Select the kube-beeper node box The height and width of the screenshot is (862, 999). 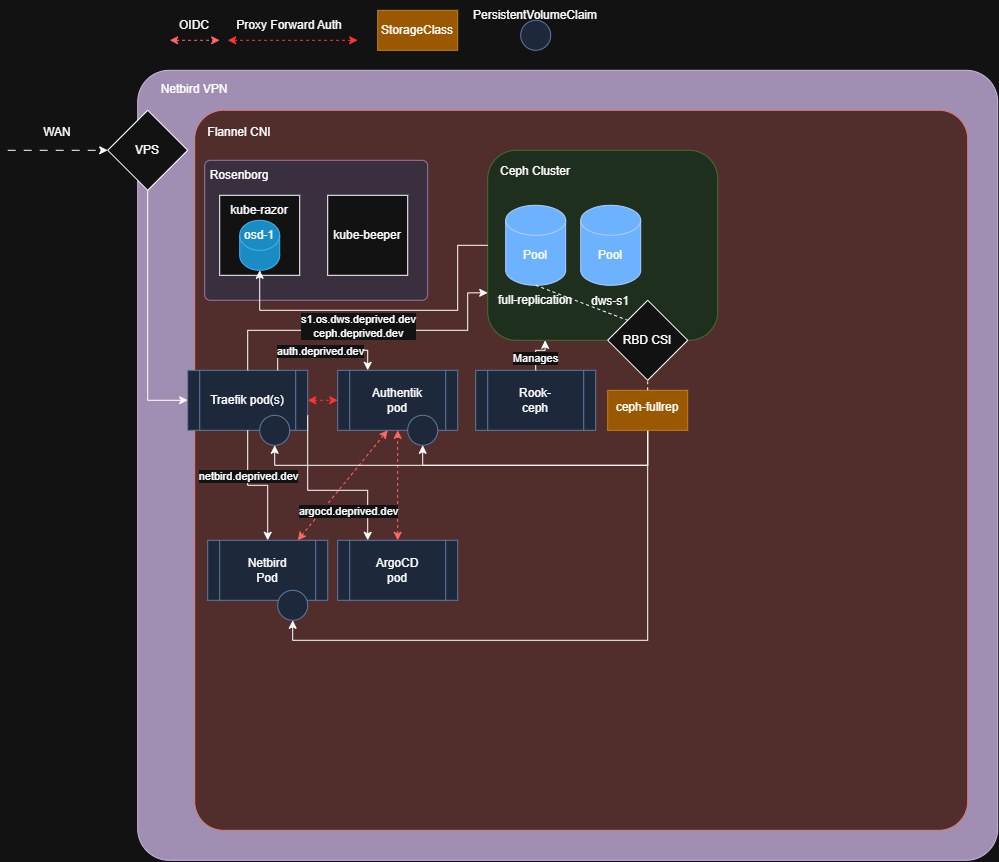[368, 235]
